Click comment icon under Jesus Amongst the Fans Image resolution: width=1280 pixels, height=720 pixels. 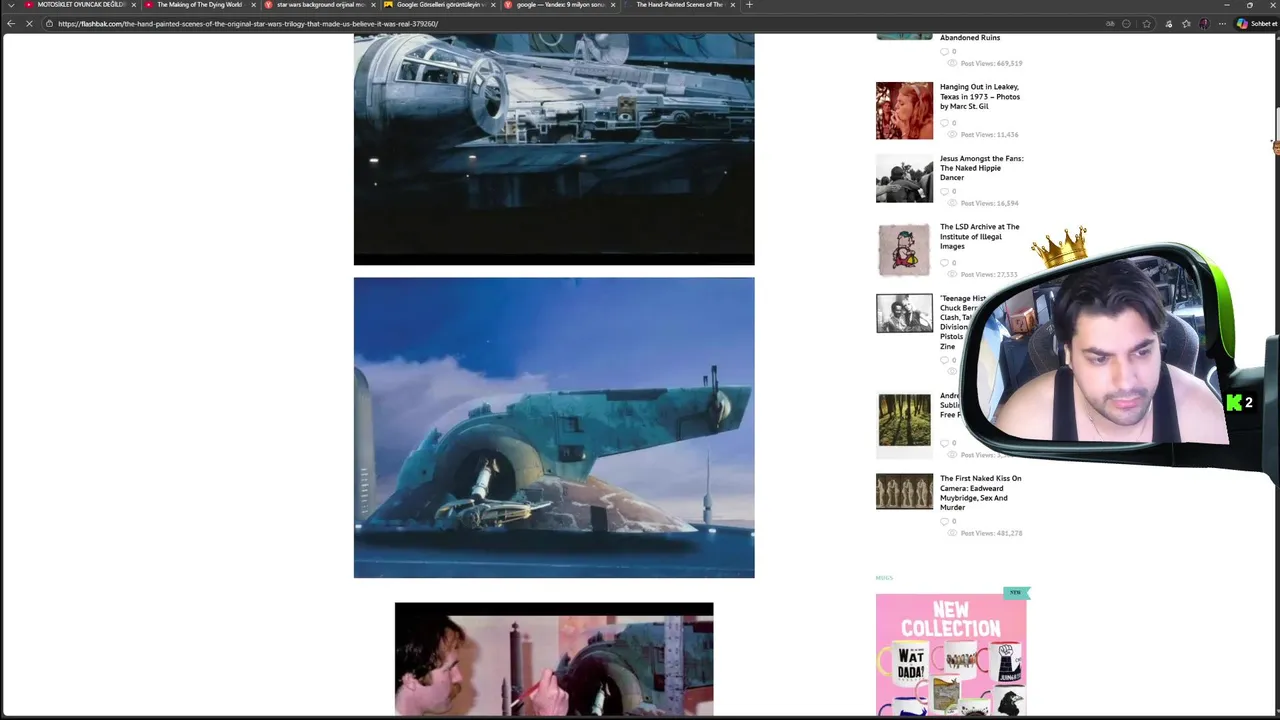(x=944, y=191)
